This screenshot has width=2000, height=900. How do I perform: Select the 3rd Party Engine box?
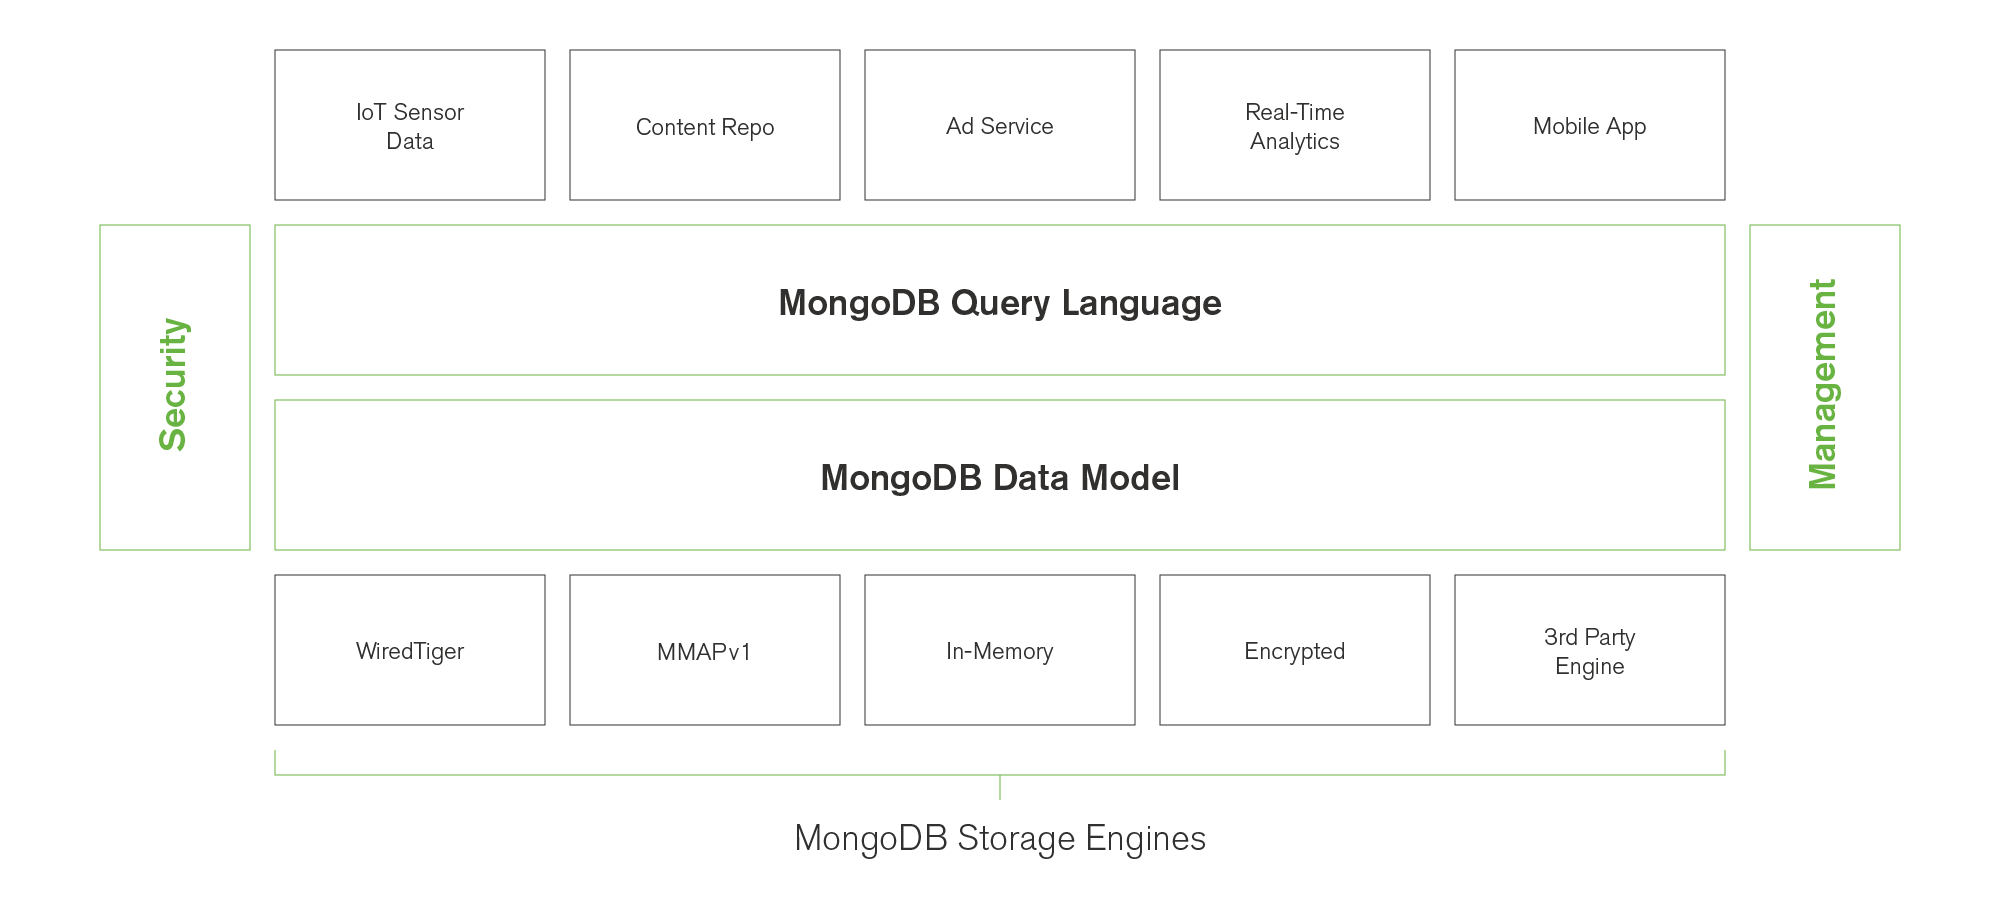(x=1590, y=650)
